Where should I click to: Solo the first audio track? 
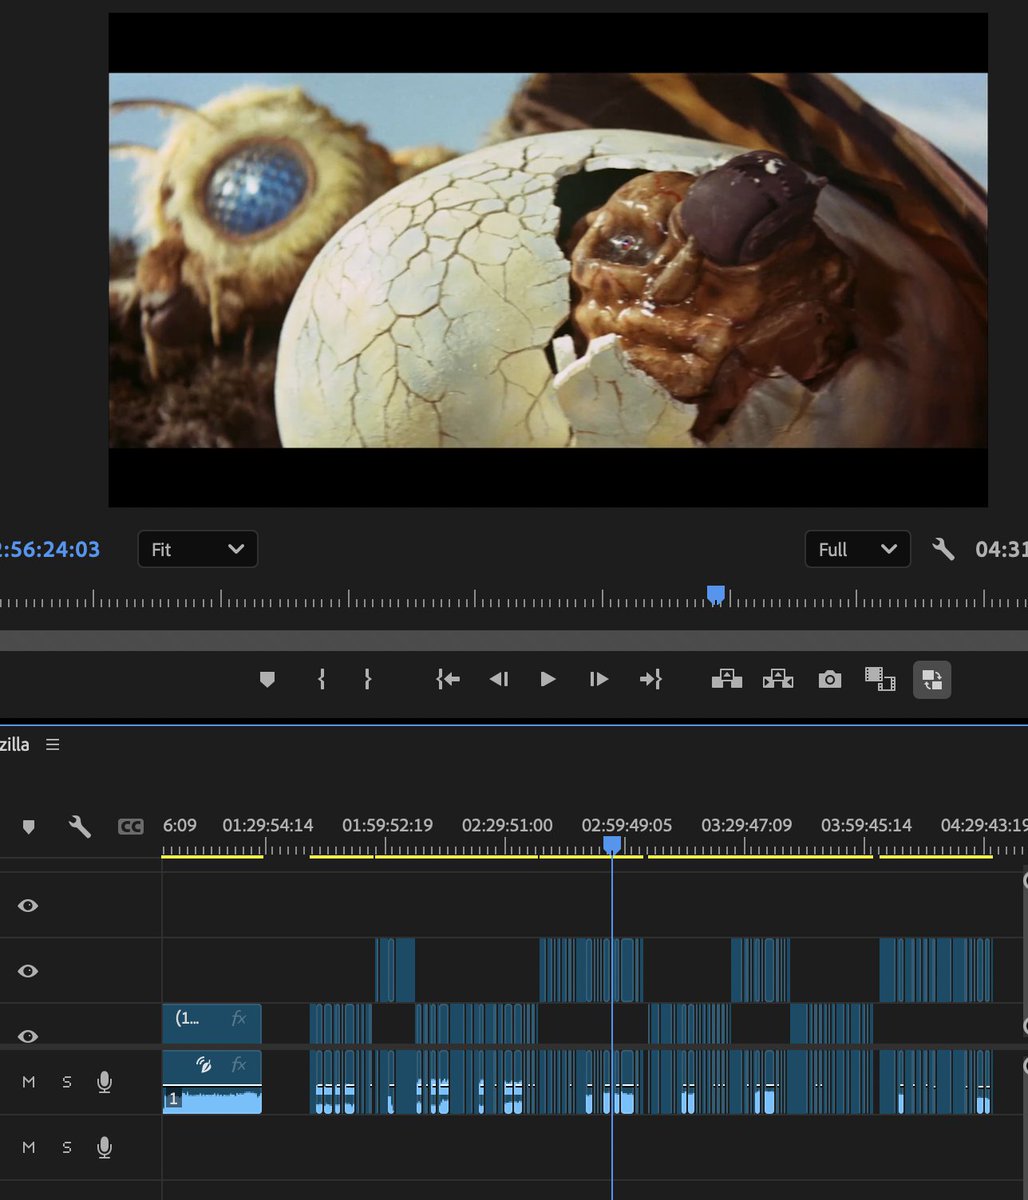(67, 1082)
